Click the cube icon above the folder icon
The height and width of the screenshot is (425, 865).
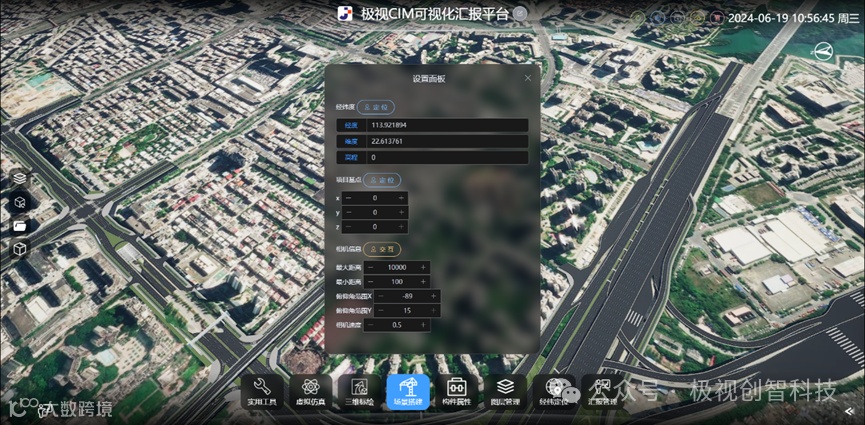click(x=20, y=202)
